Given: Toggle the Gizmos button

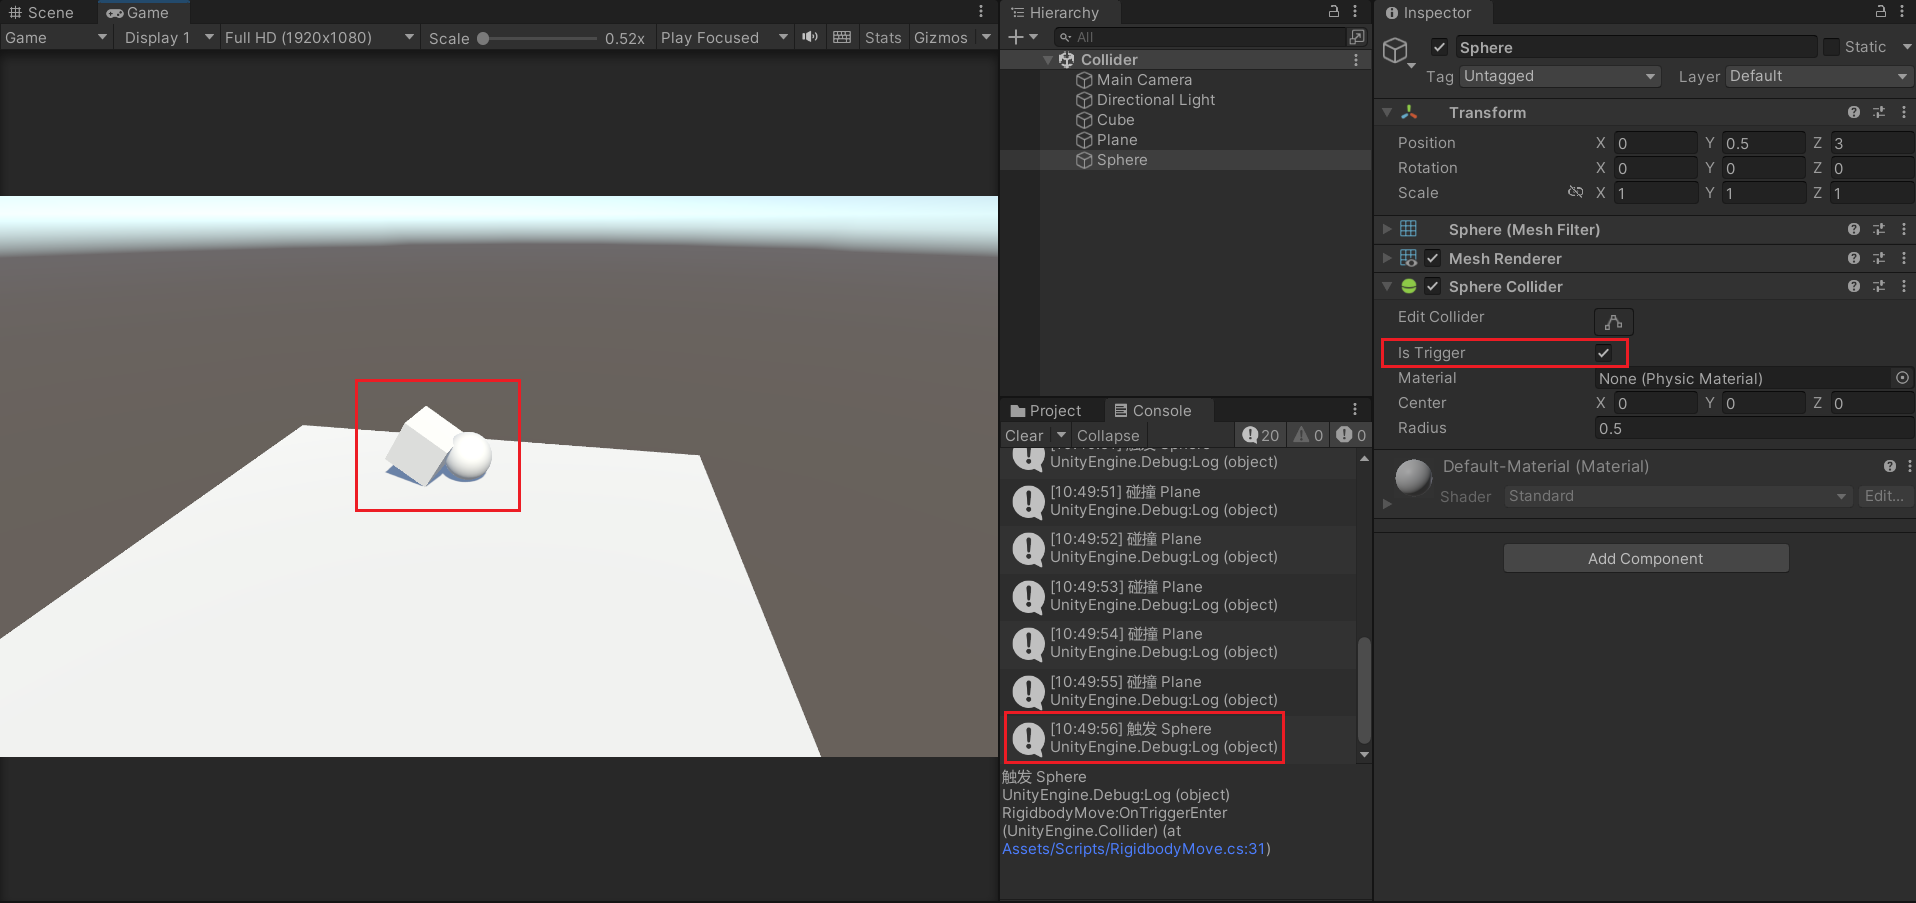Looking at the screenshot, I should click(x=941, y=37).
